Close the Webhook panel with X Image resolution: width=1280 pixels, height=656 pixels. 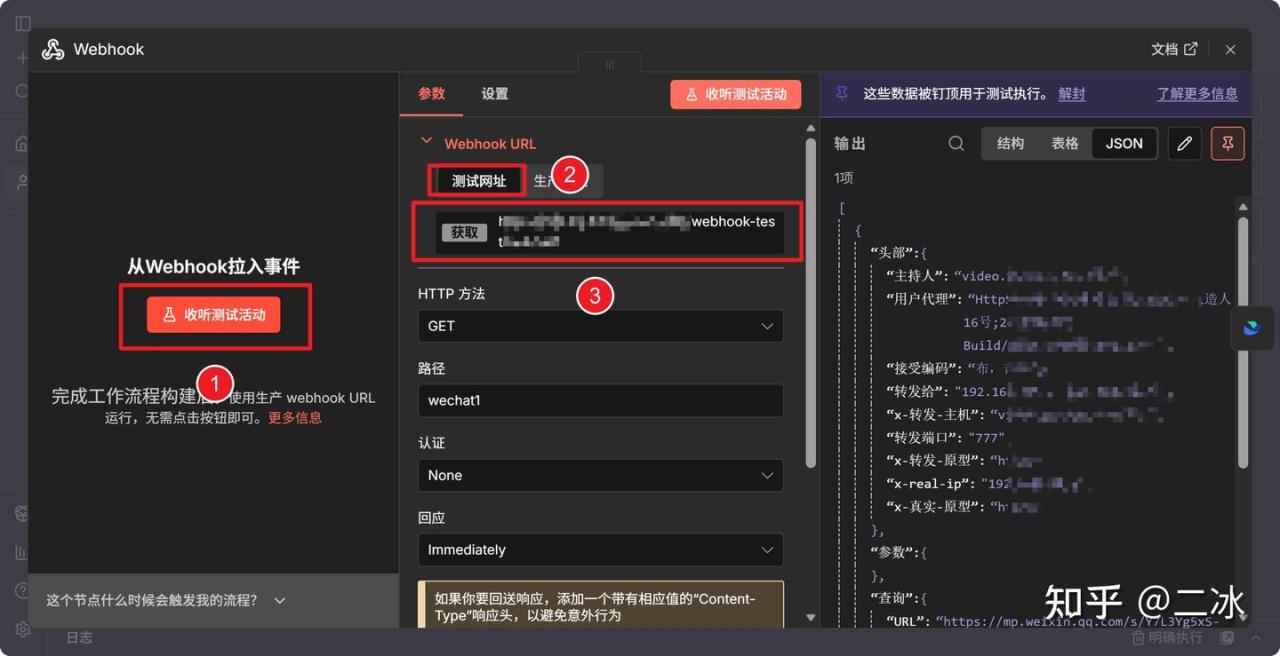[x=1230, y=49]
